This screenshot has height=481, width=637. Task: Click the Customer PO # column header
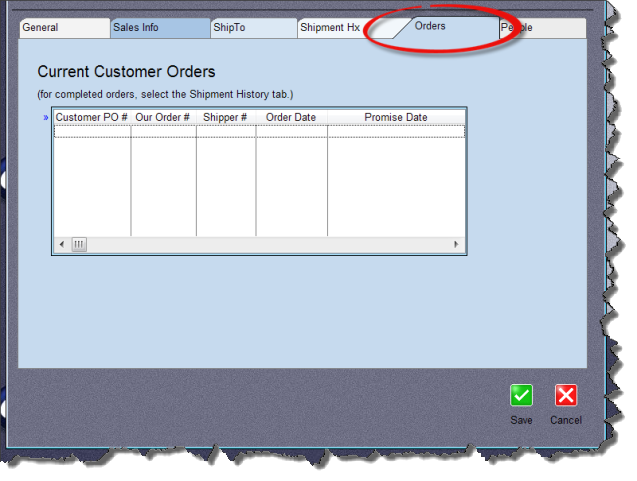91,117
